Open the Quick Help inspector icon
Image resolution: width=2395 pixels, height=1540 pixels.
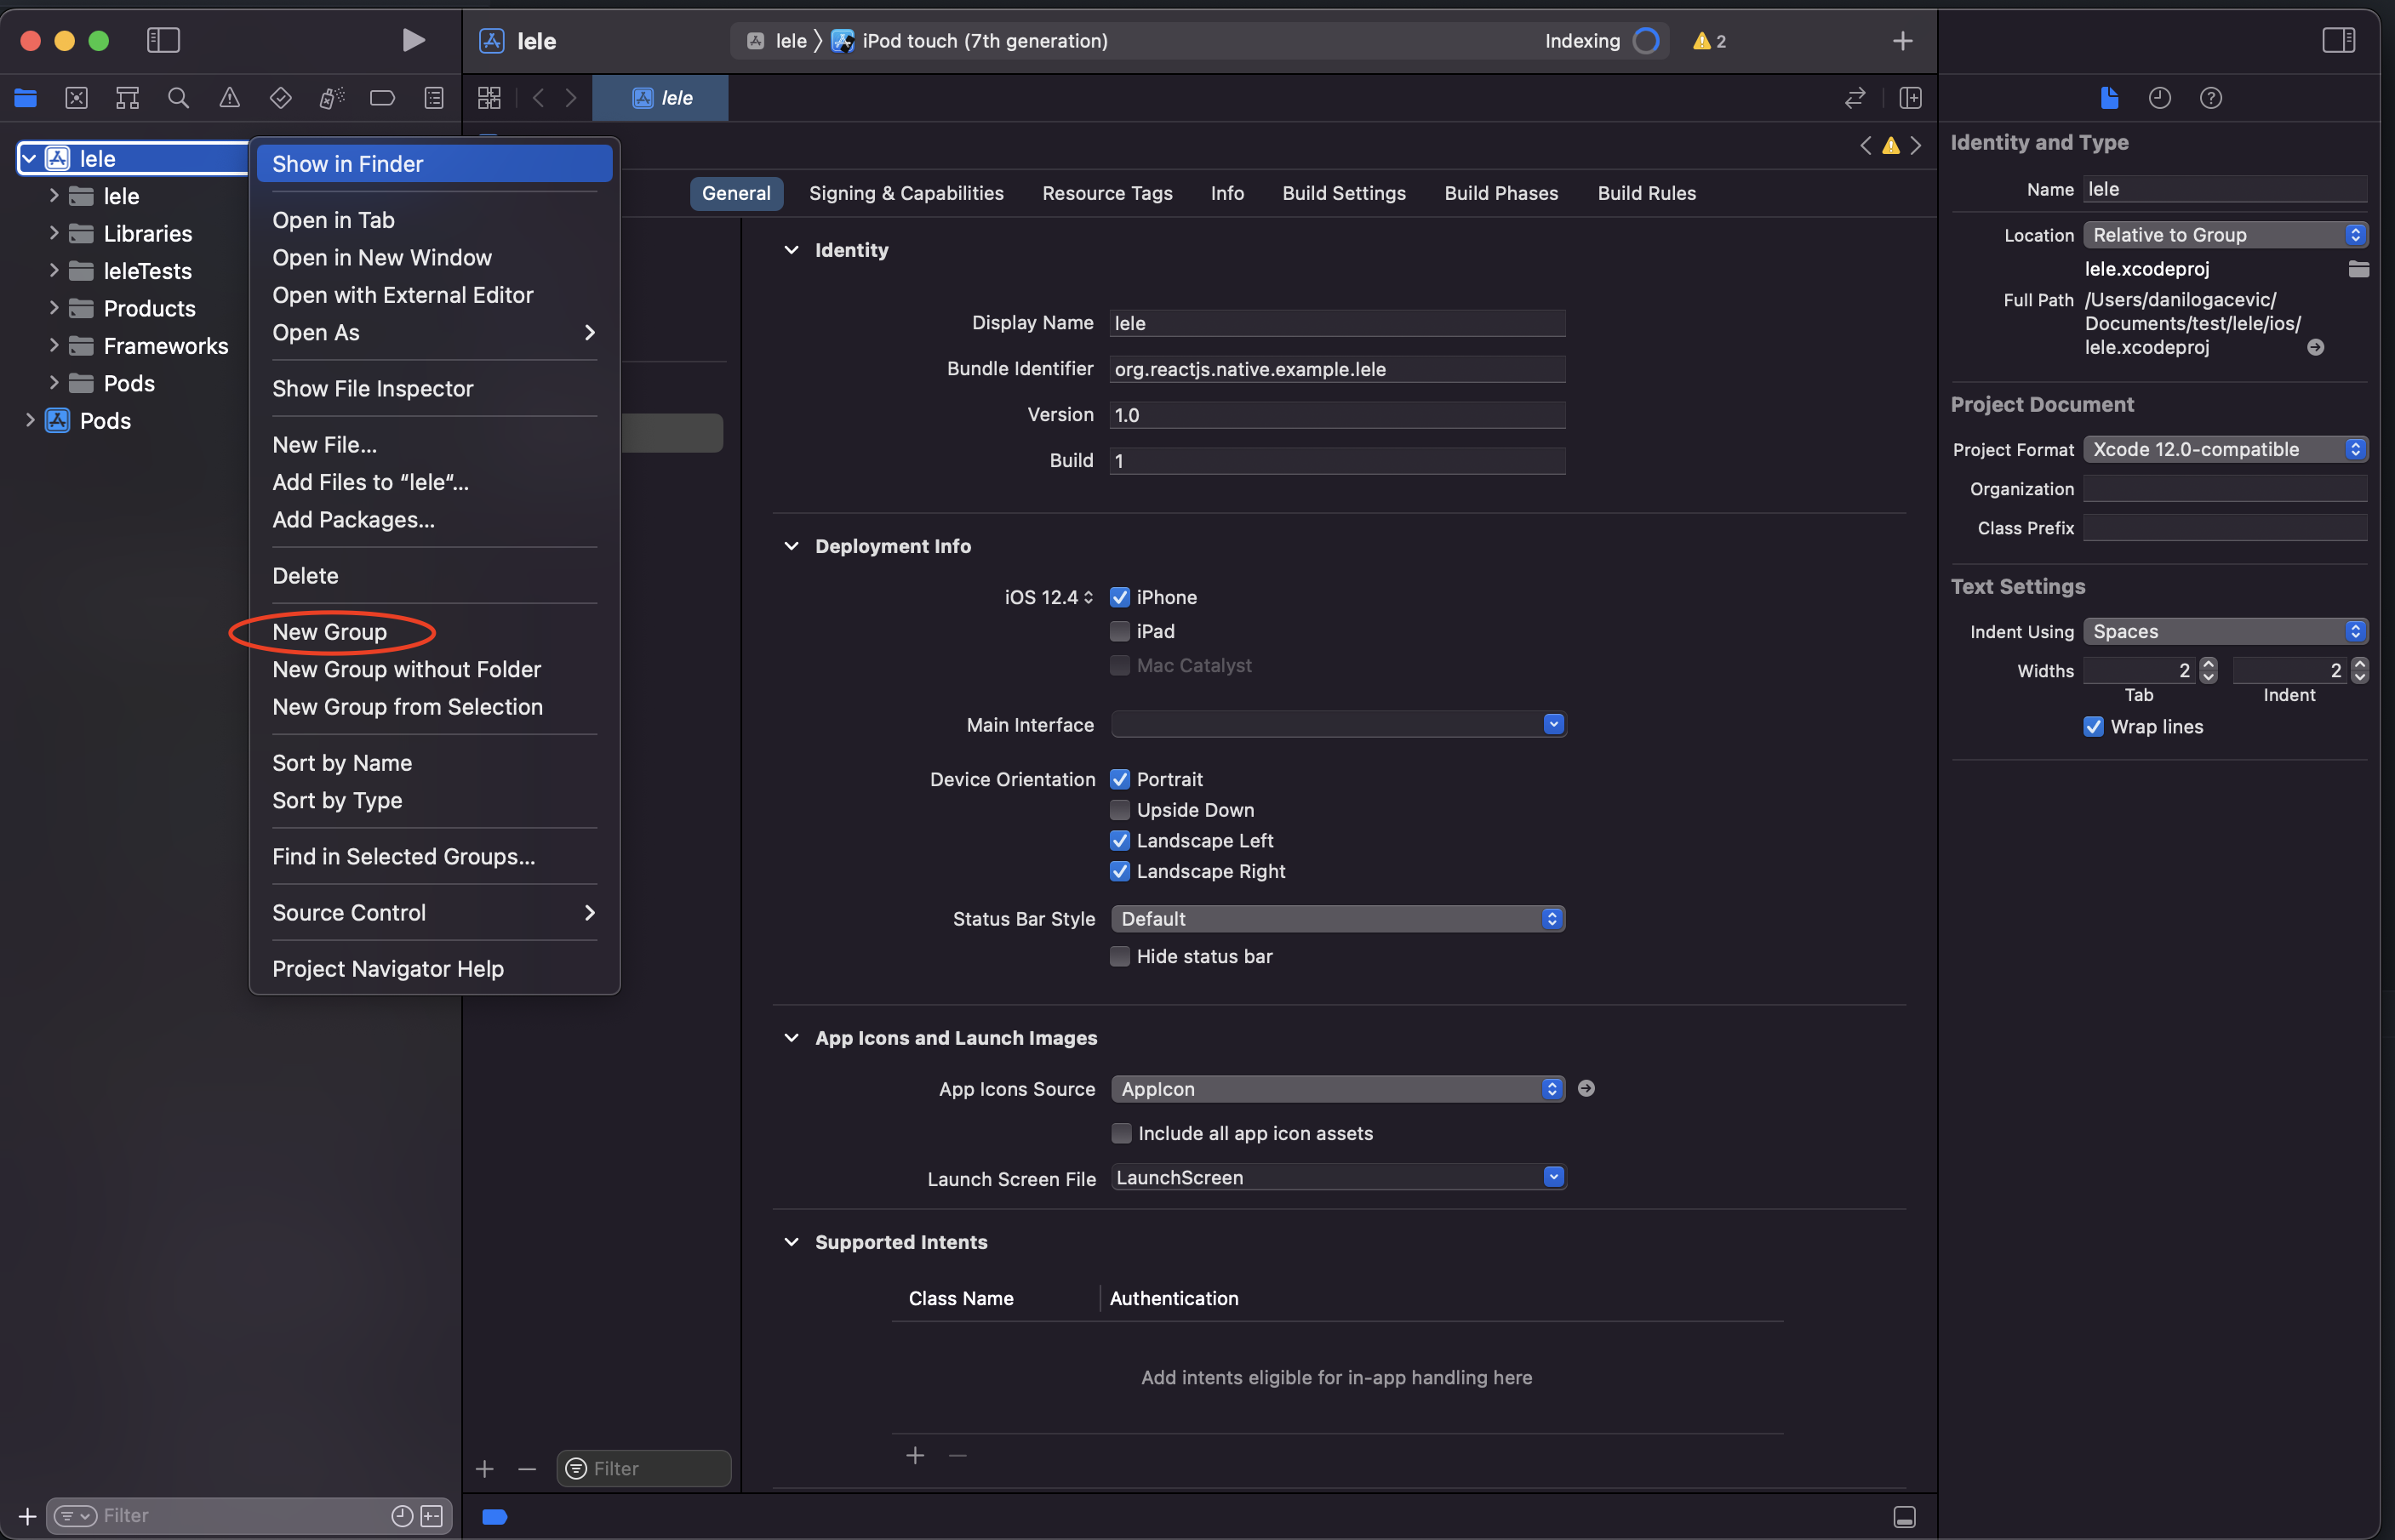point(2210,98)
